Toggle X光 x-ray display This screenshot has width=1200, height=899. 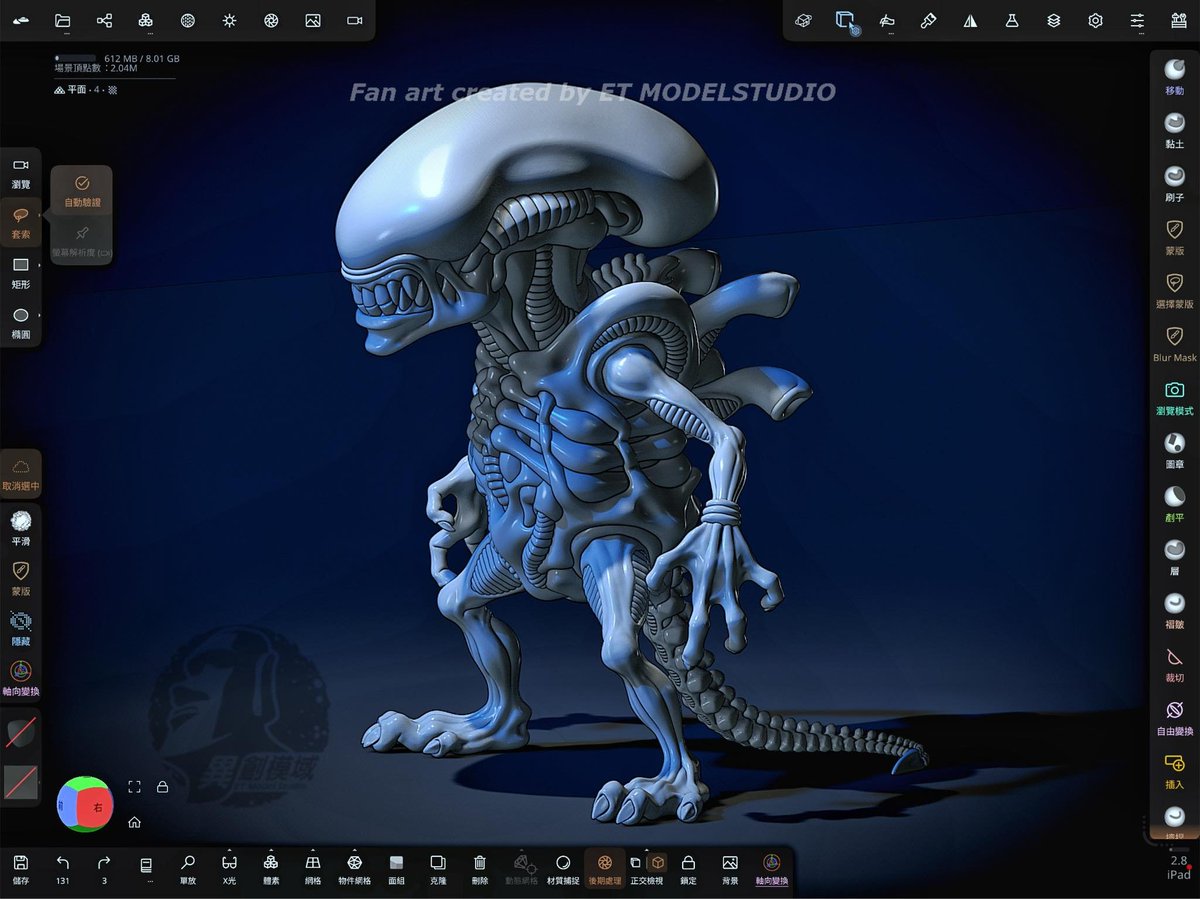[x=229, y=869]
